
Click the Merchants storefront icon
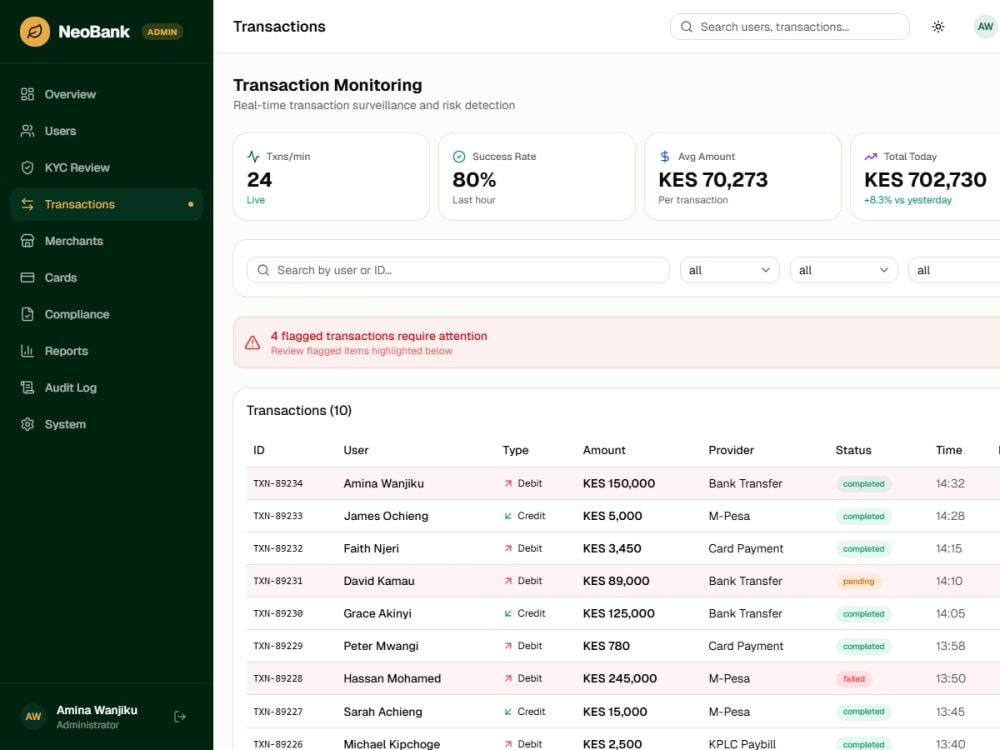click(27, 241)
